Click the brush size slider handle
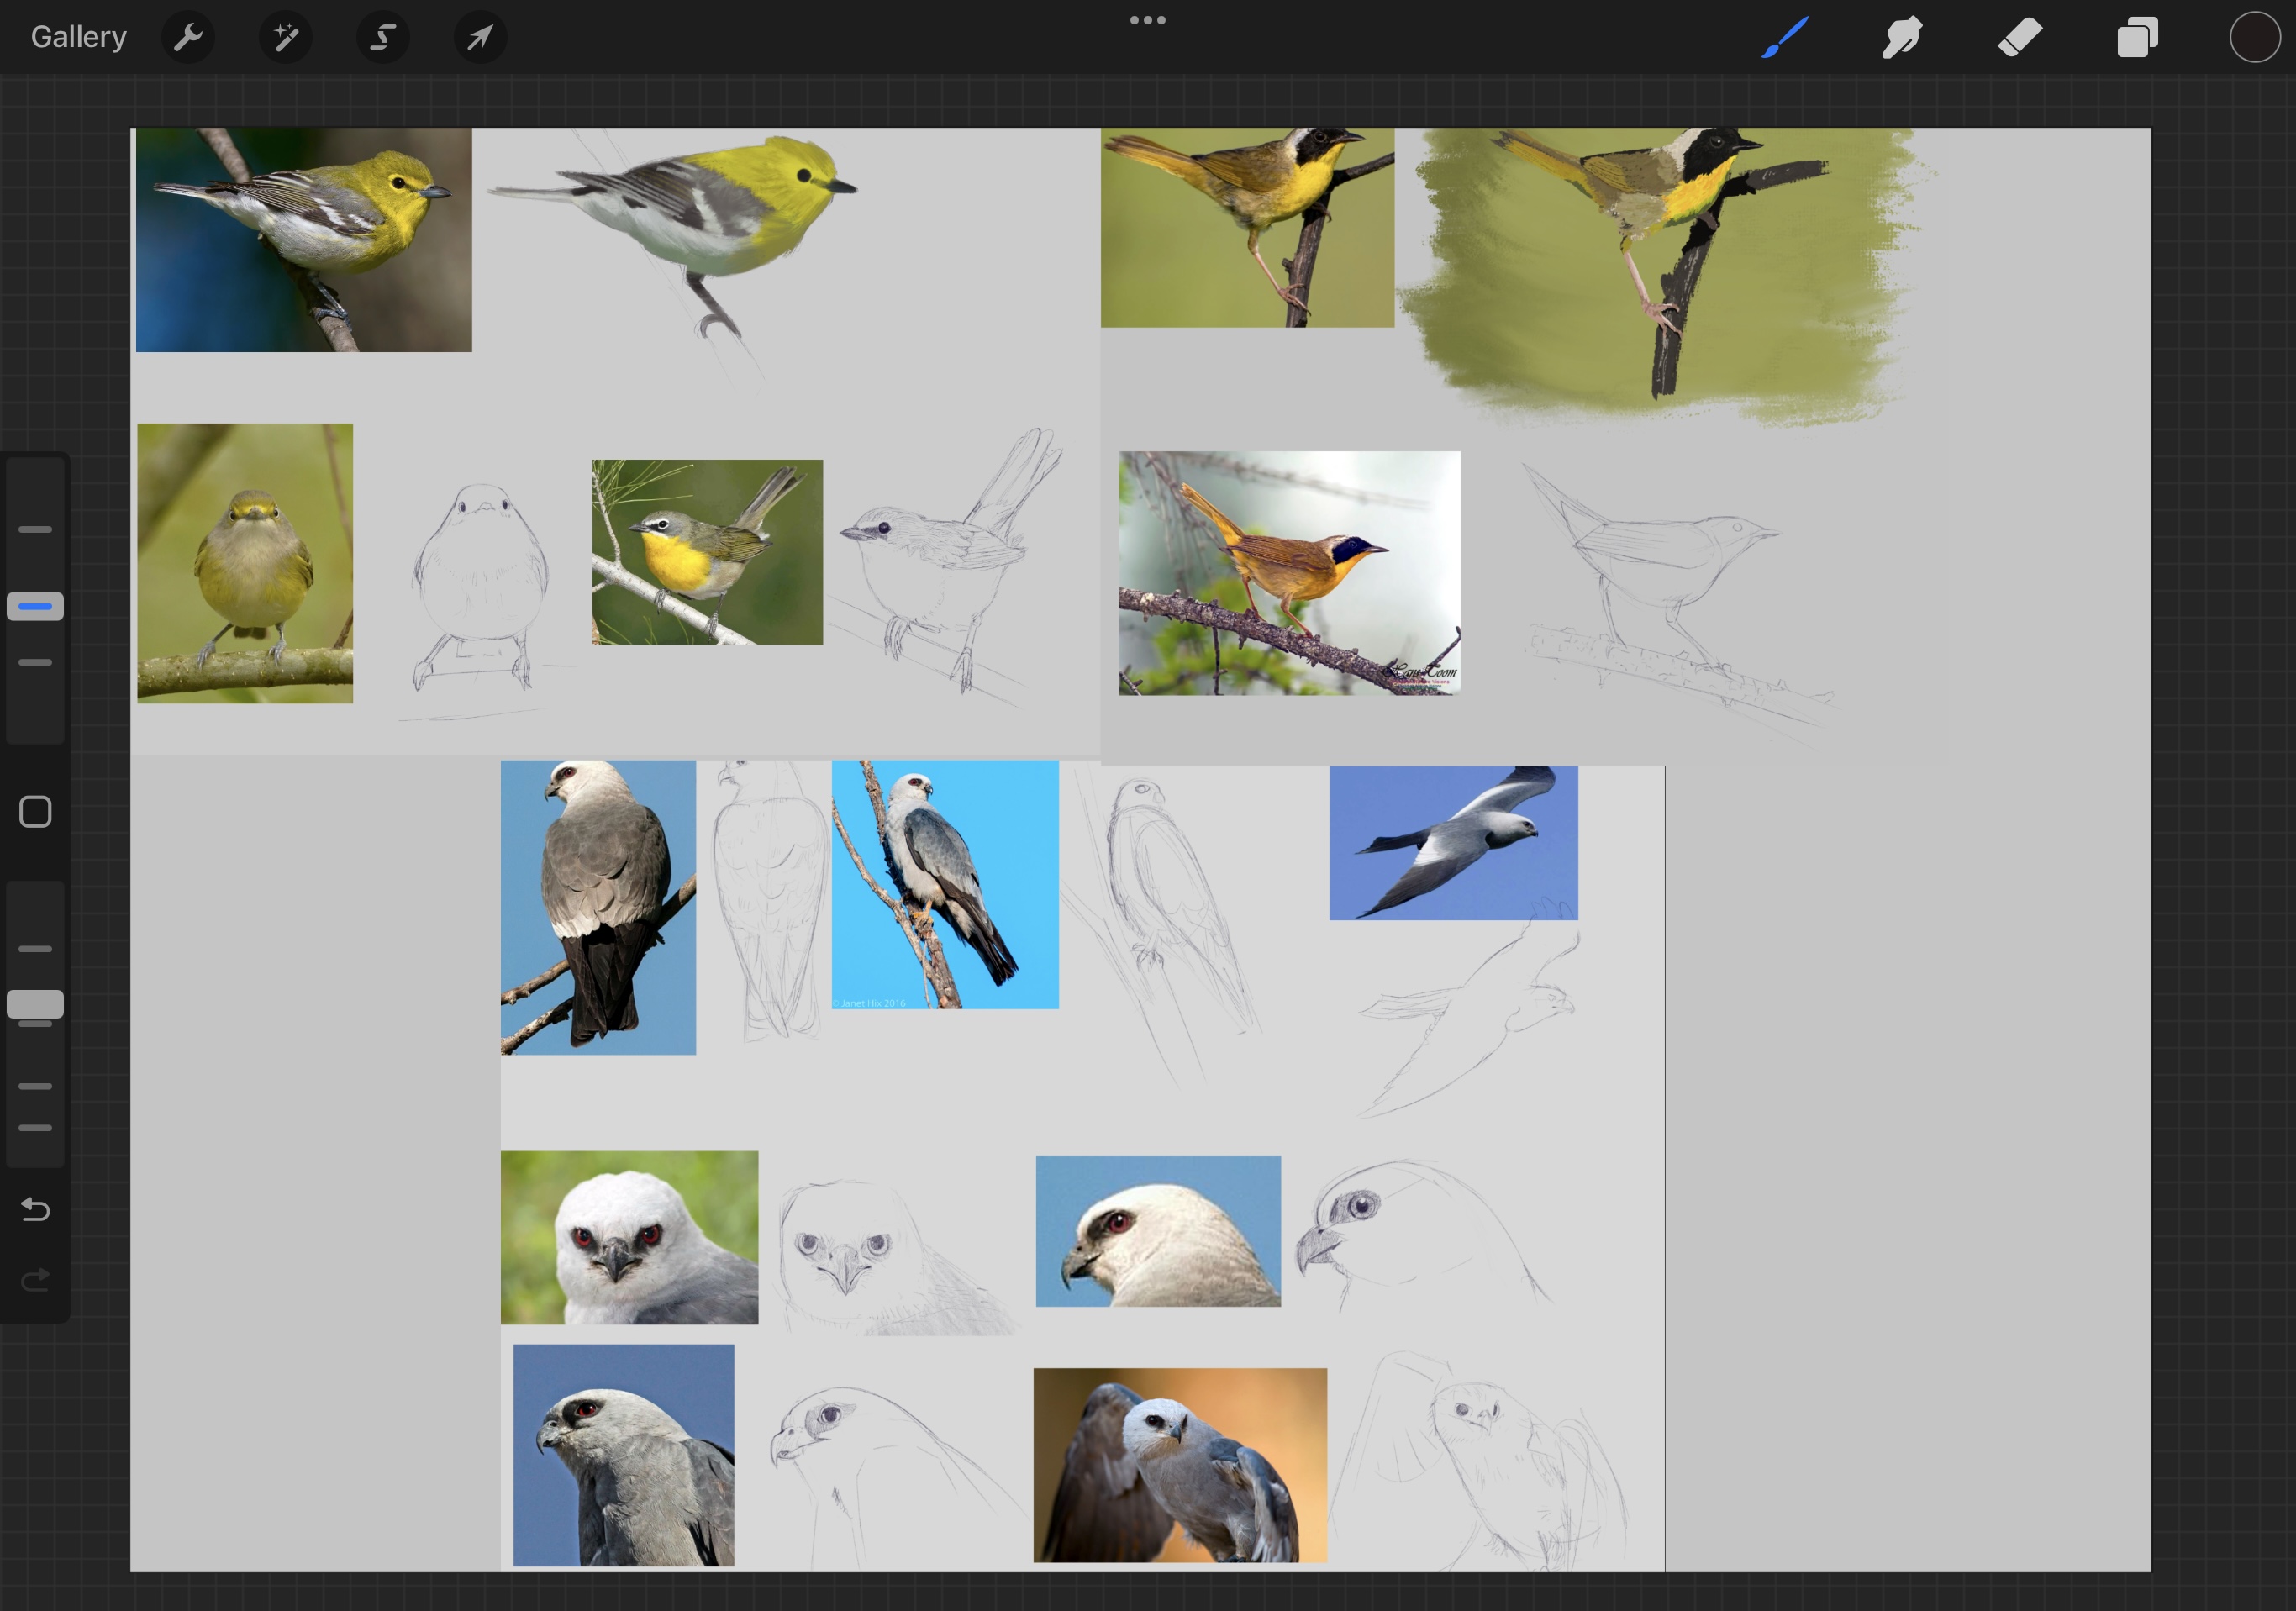Viewport: 2296px width, 1611px height. tap(35, 606)
